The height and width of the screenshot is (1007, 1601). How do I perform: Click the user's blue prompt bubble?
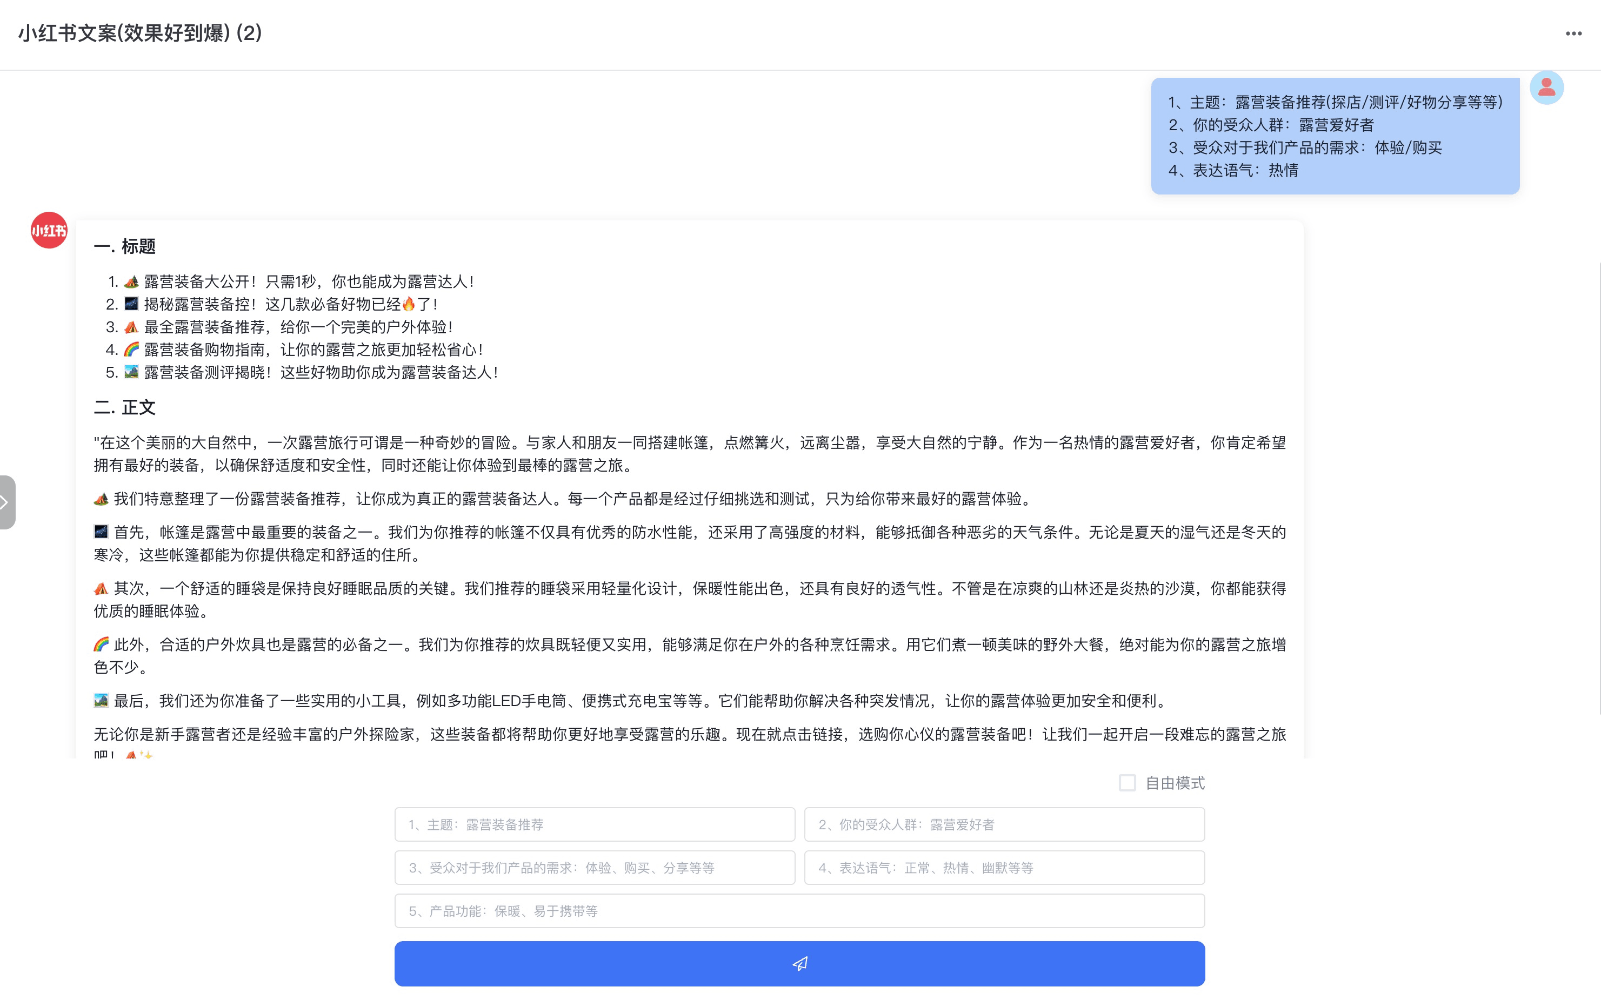(1335, 136)
